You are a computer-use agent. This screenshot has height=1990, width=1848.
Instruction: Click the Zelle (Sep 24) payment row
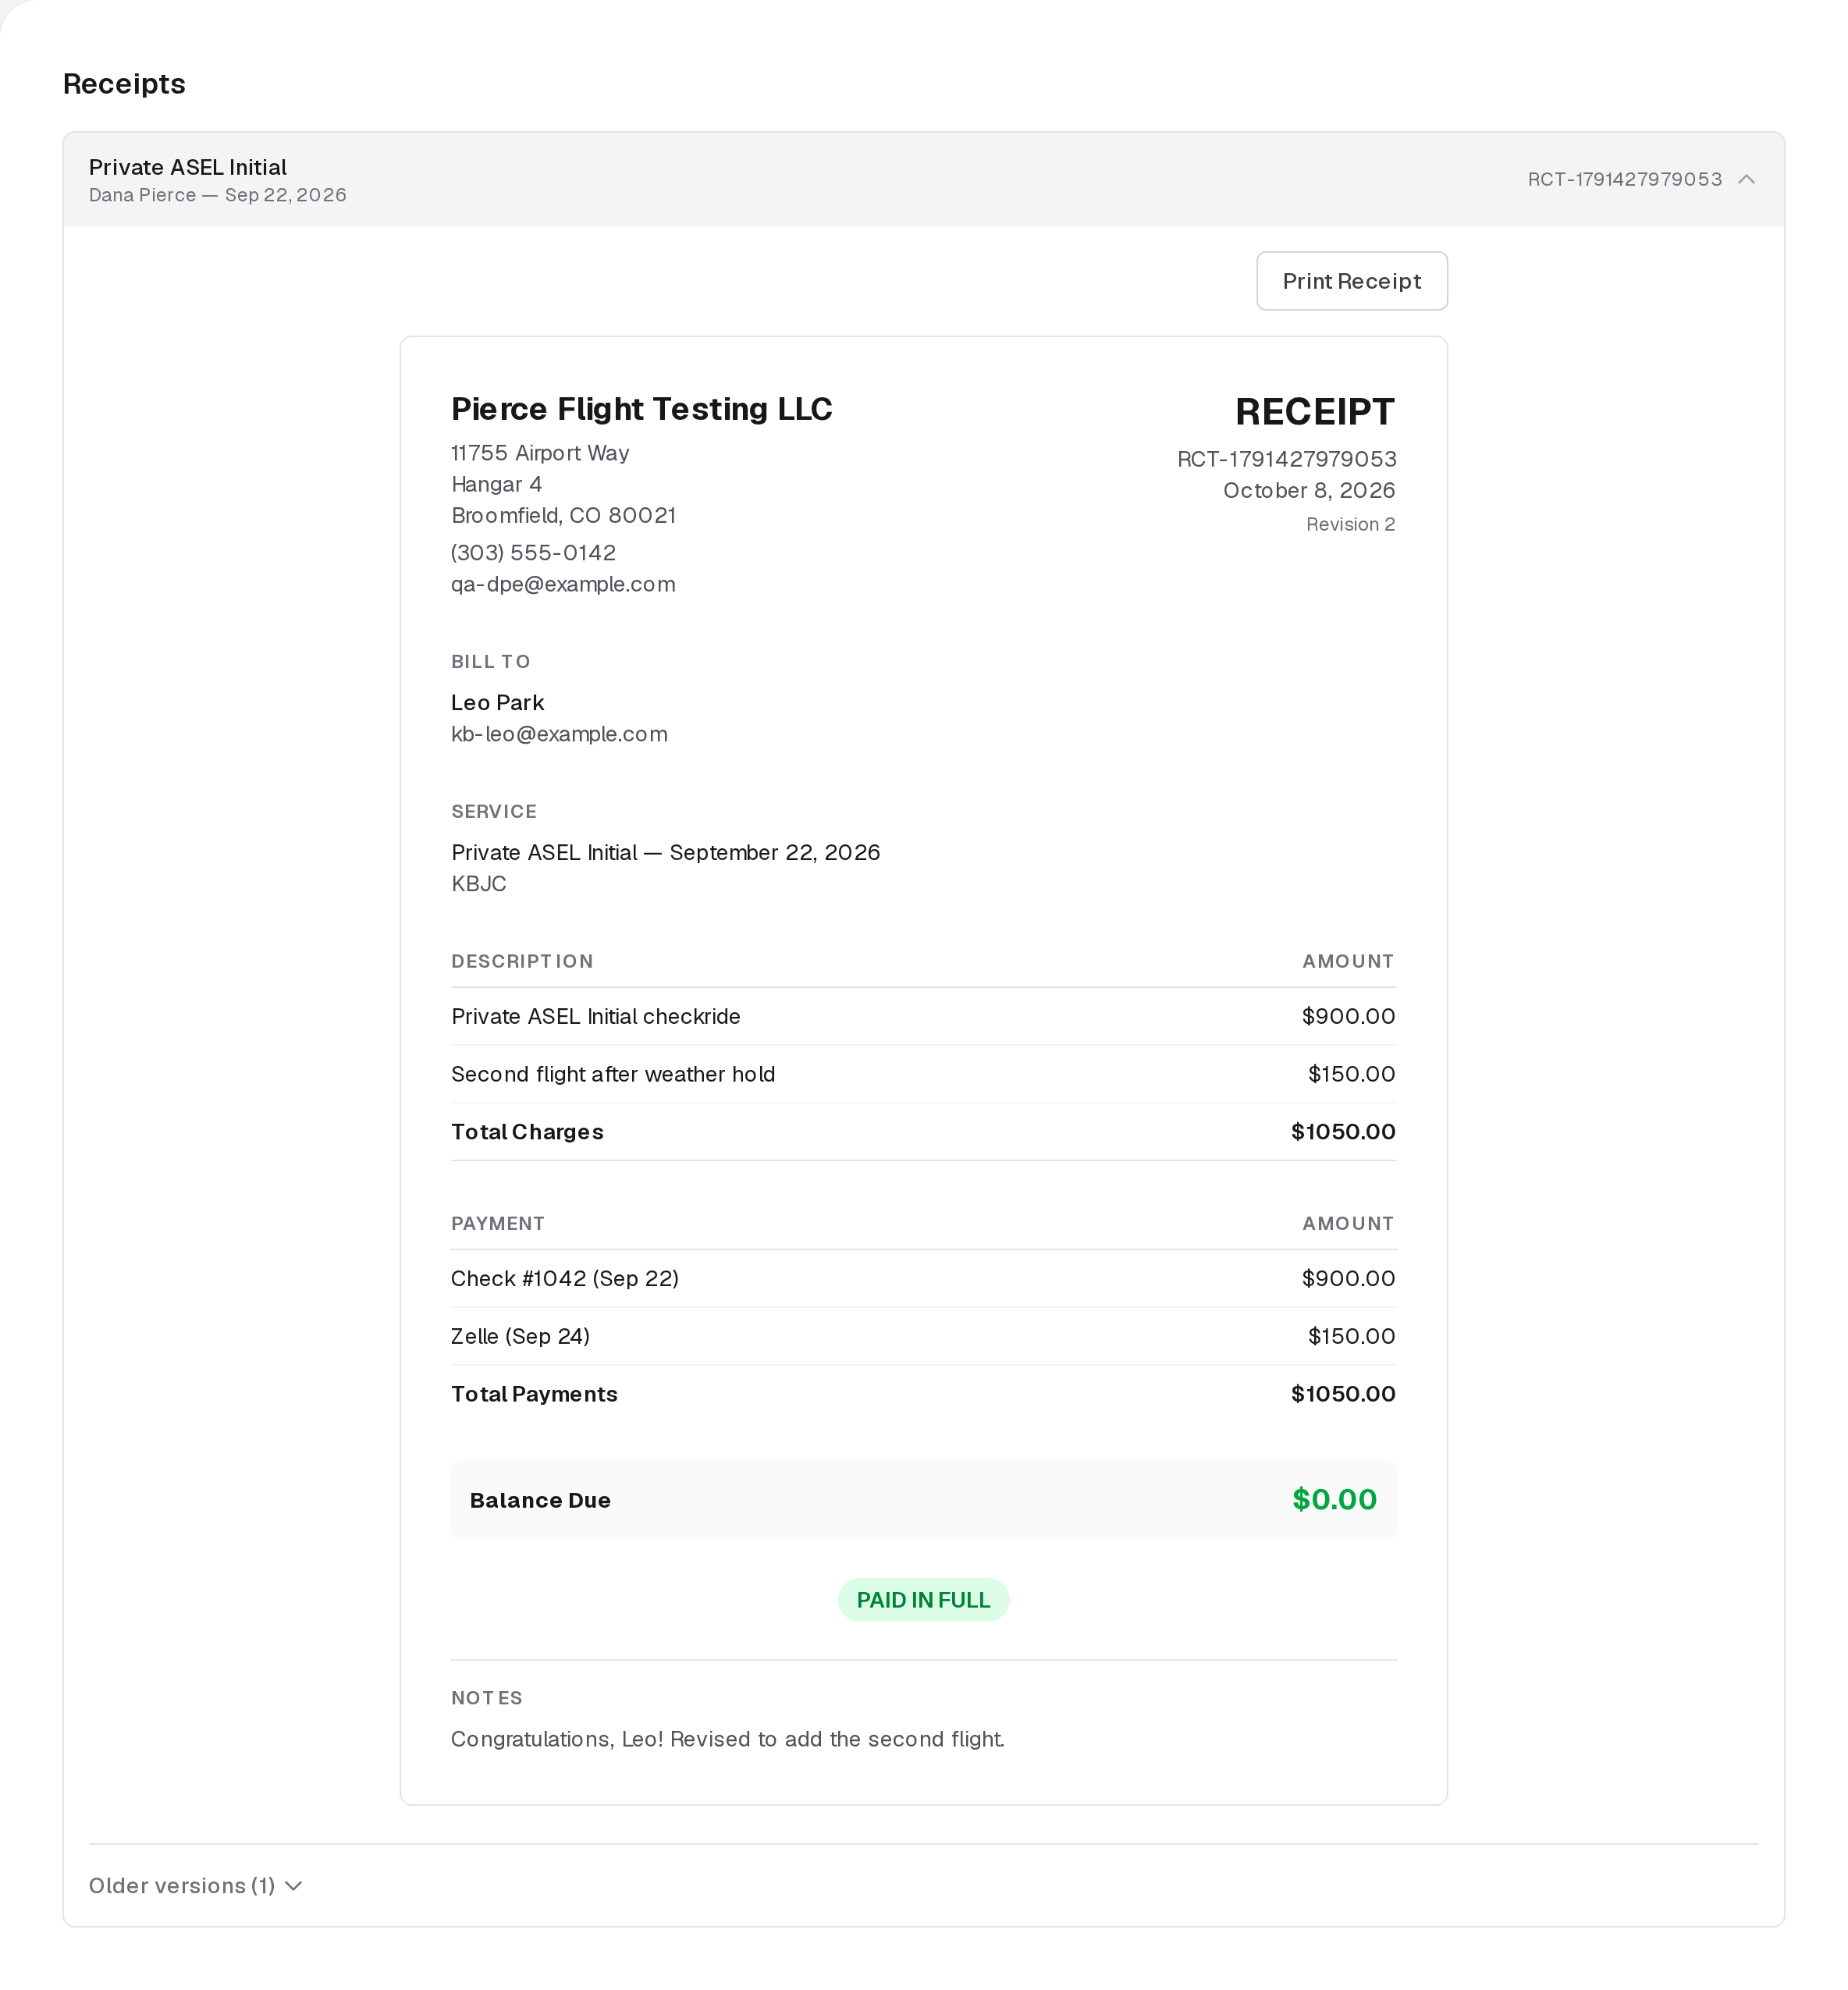pos(923,1336)
